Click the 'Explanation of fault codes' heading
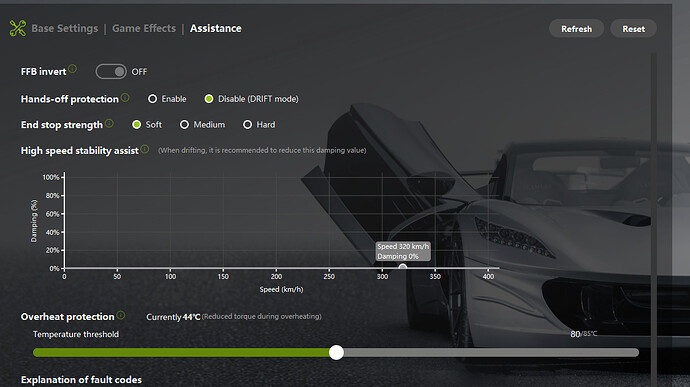 [x=81, y=380]
